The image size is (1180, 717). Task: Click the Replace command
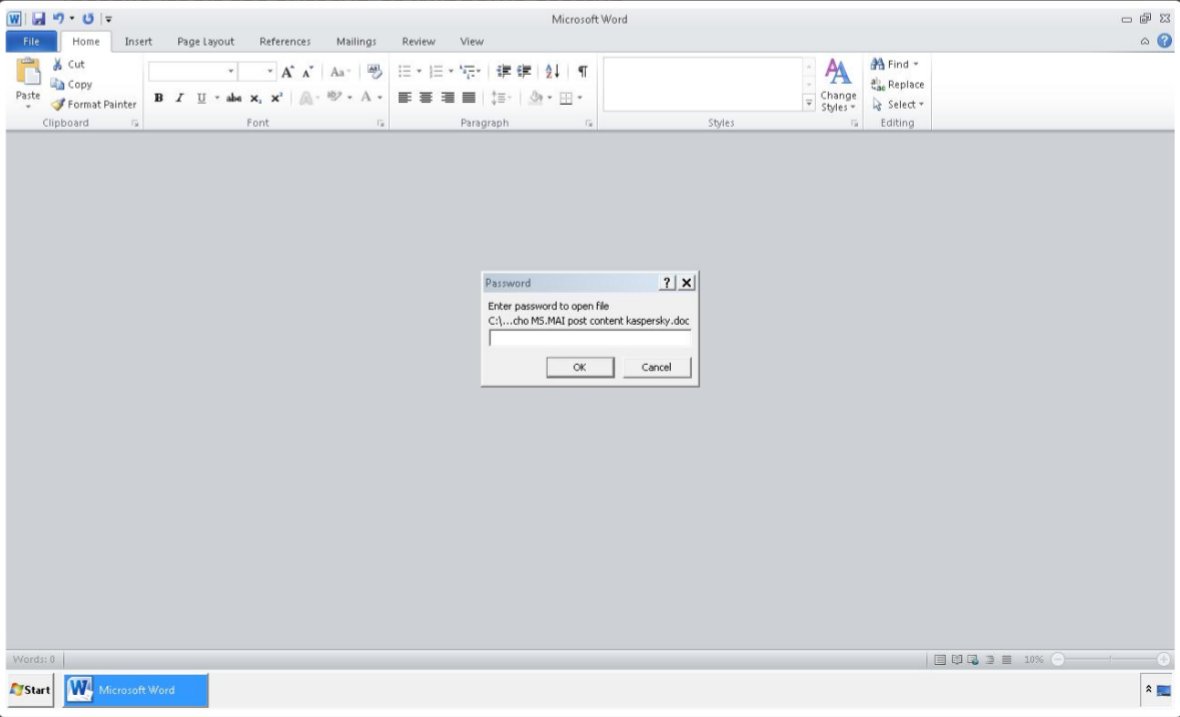tap(897, 84)
